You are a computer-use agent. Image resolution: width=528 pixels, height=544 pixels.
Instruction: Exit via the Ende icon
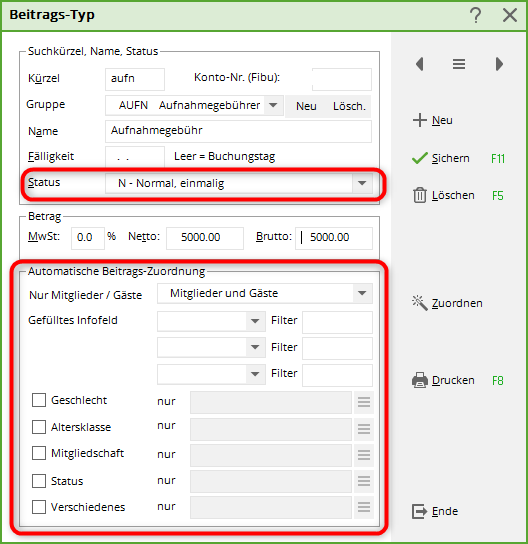pos(420,511)
